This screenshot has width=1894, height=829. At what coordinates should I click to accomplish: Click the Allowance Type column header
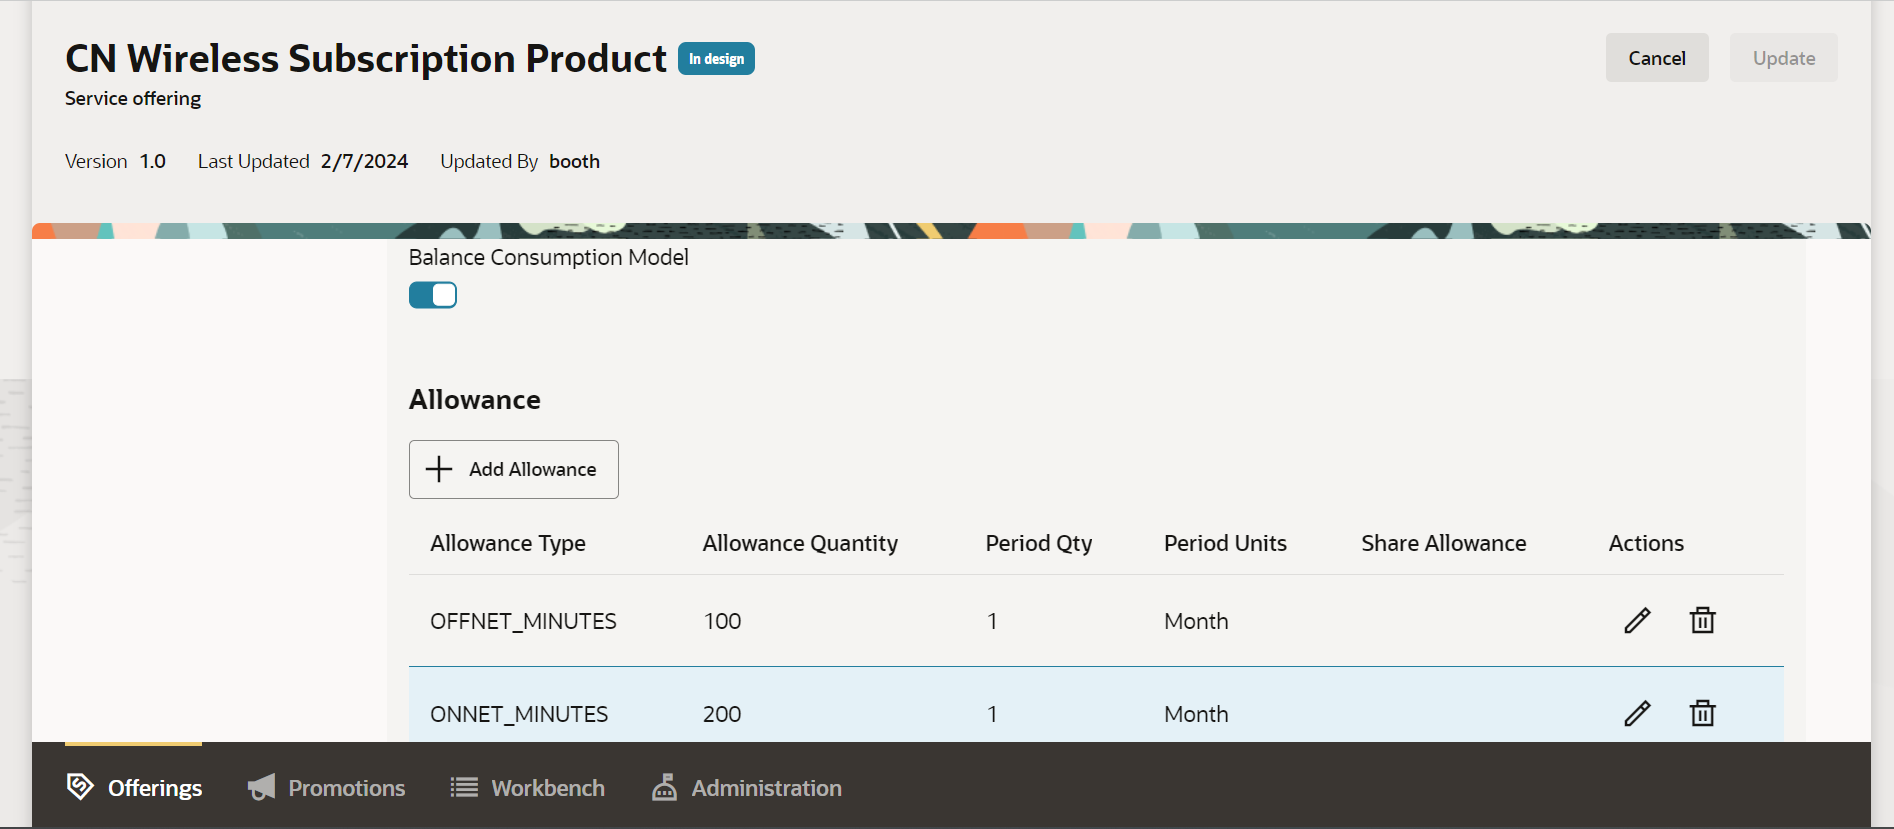point(508,543)
